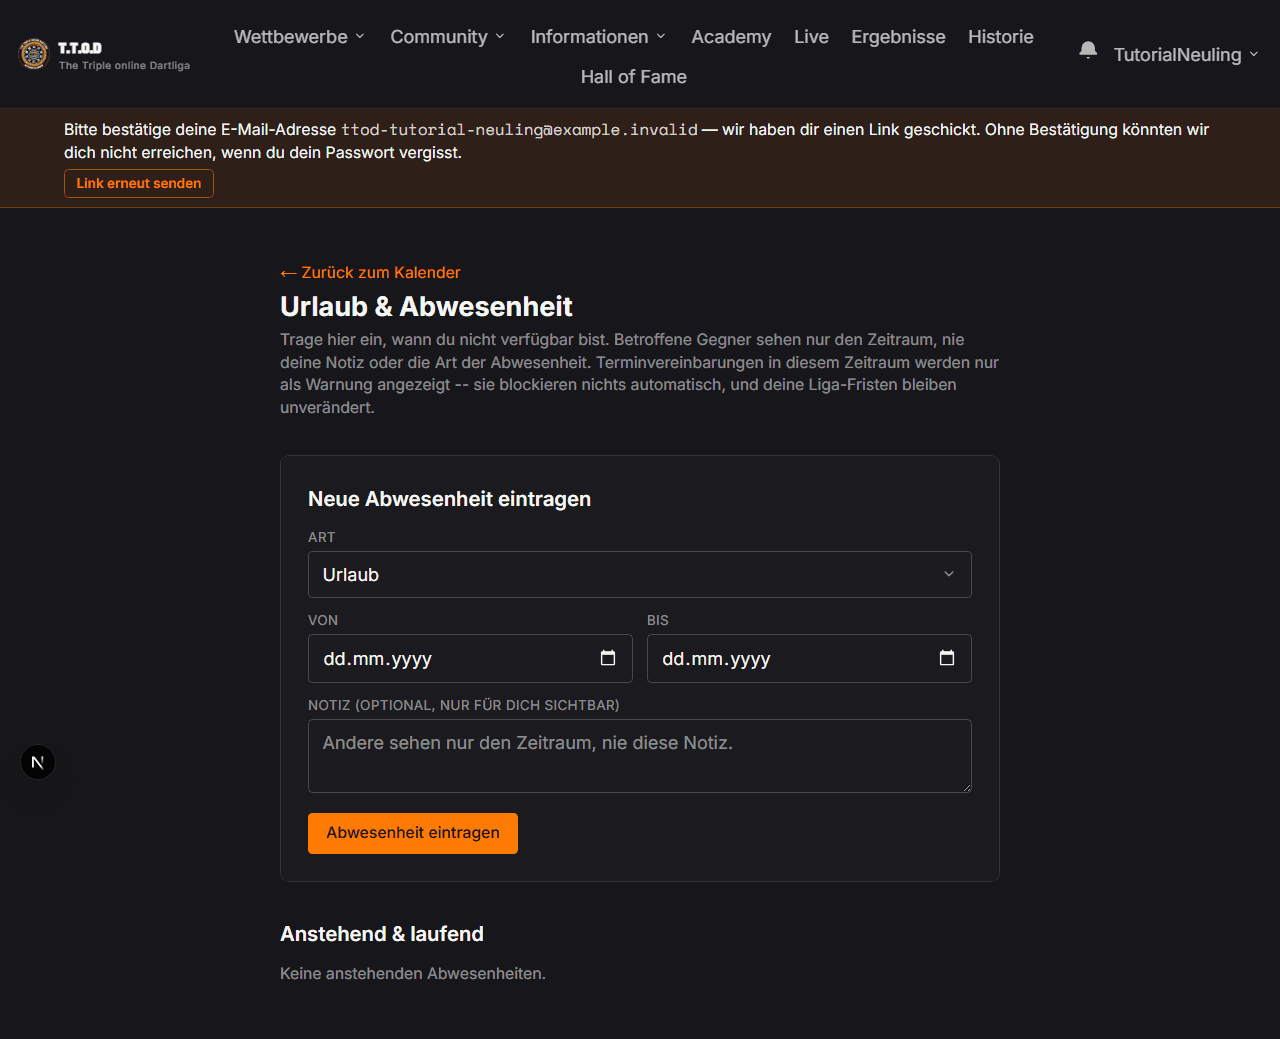Screen dimensions: 1280x1039
Task: Go to the Academy page
Action: [731, 37]
